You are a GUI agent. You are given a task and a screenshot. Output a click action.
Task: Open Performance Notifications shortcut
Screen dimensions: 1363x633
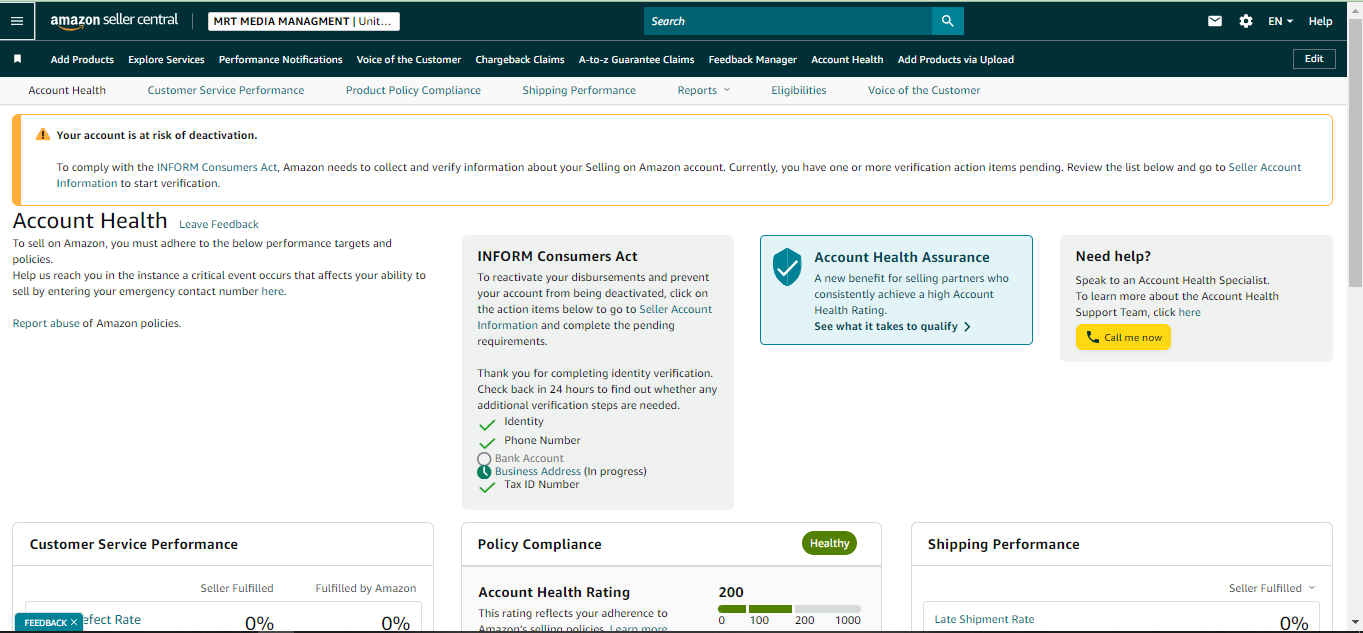click(x=281, y=59)
